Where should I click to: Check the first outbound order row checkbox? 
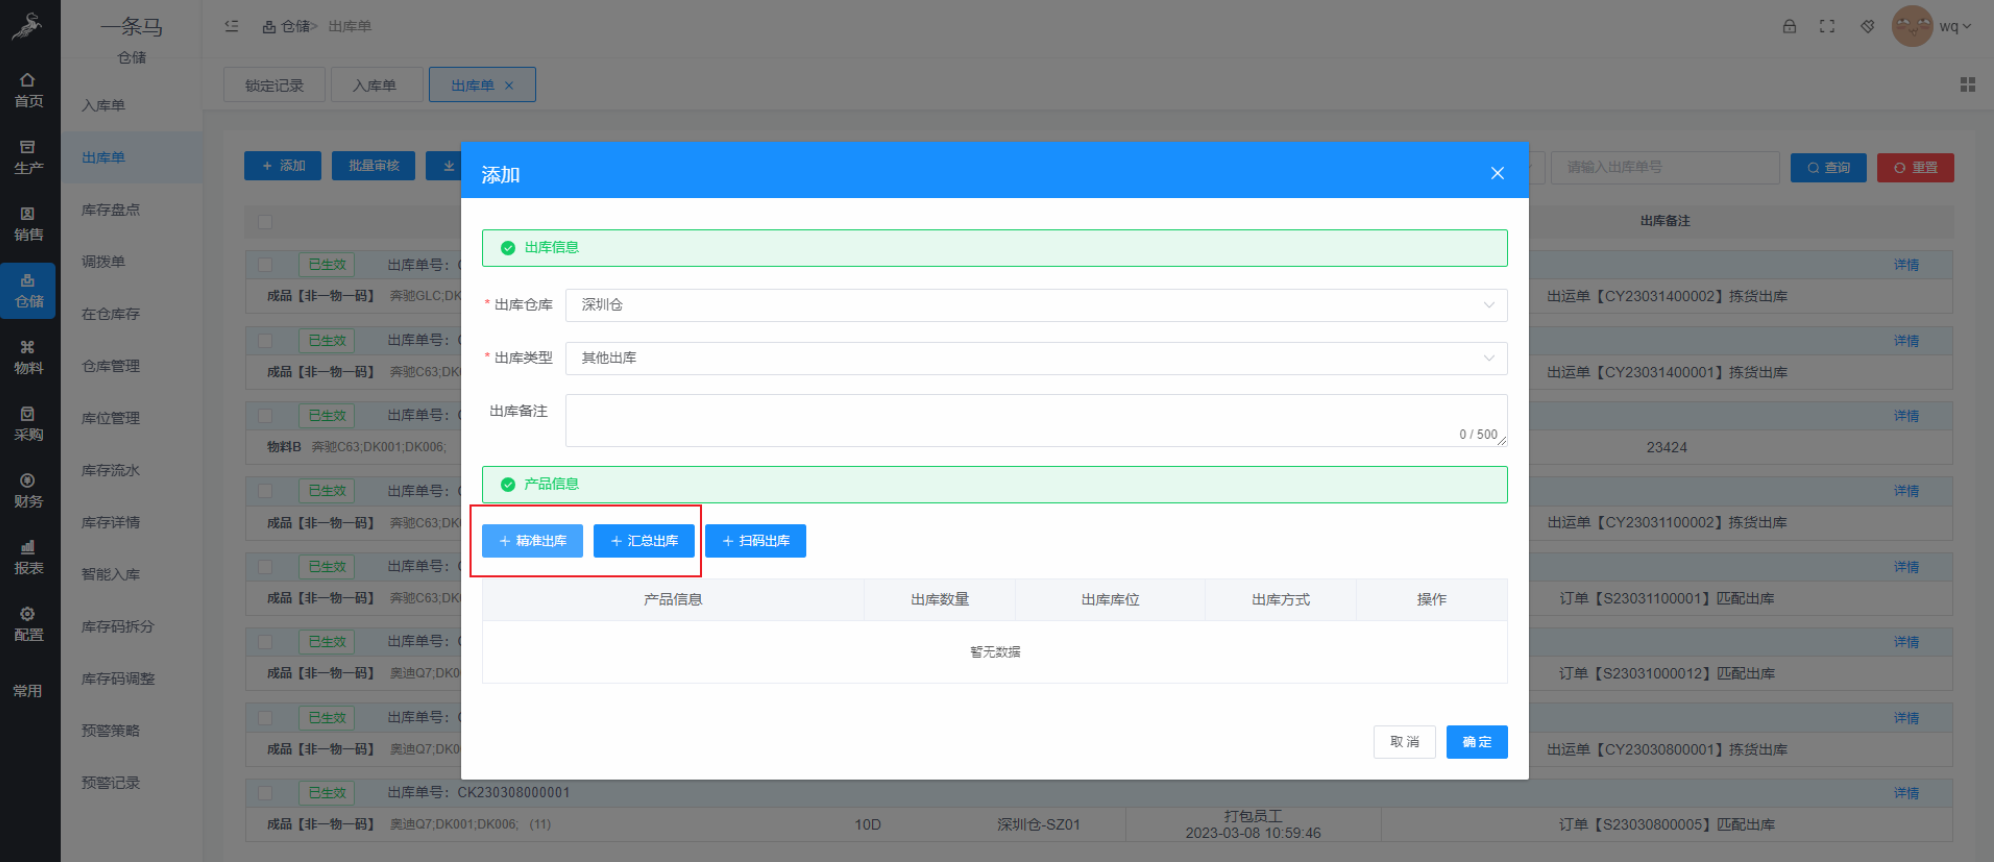click(265, 265)
